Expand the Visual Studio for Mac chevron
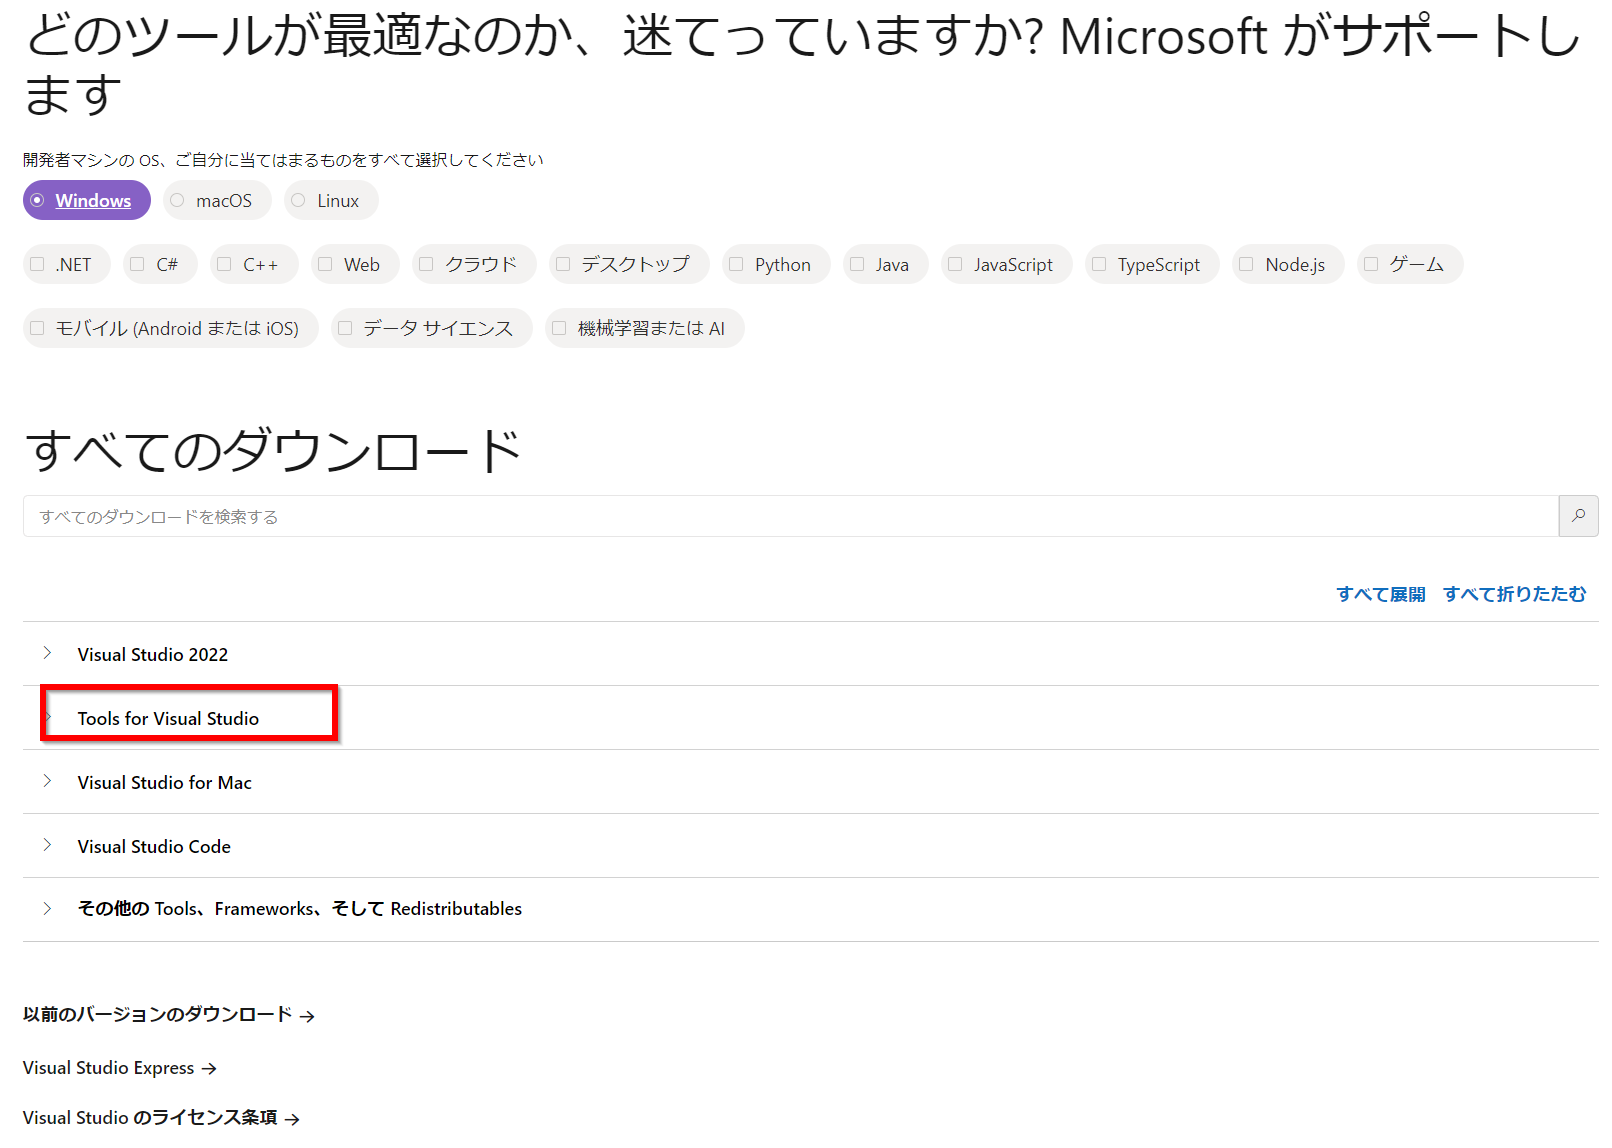1612x1148 pixels. pos(47,781)
